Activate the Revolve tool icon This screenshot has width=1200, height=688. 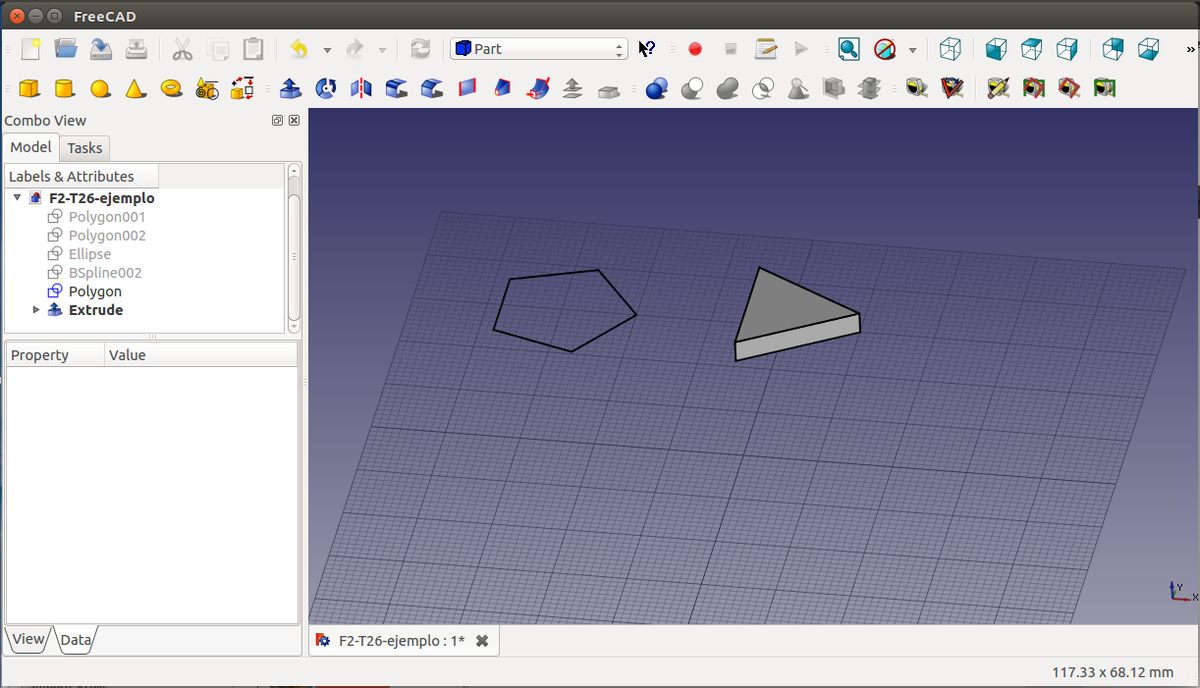pos(325,89)
